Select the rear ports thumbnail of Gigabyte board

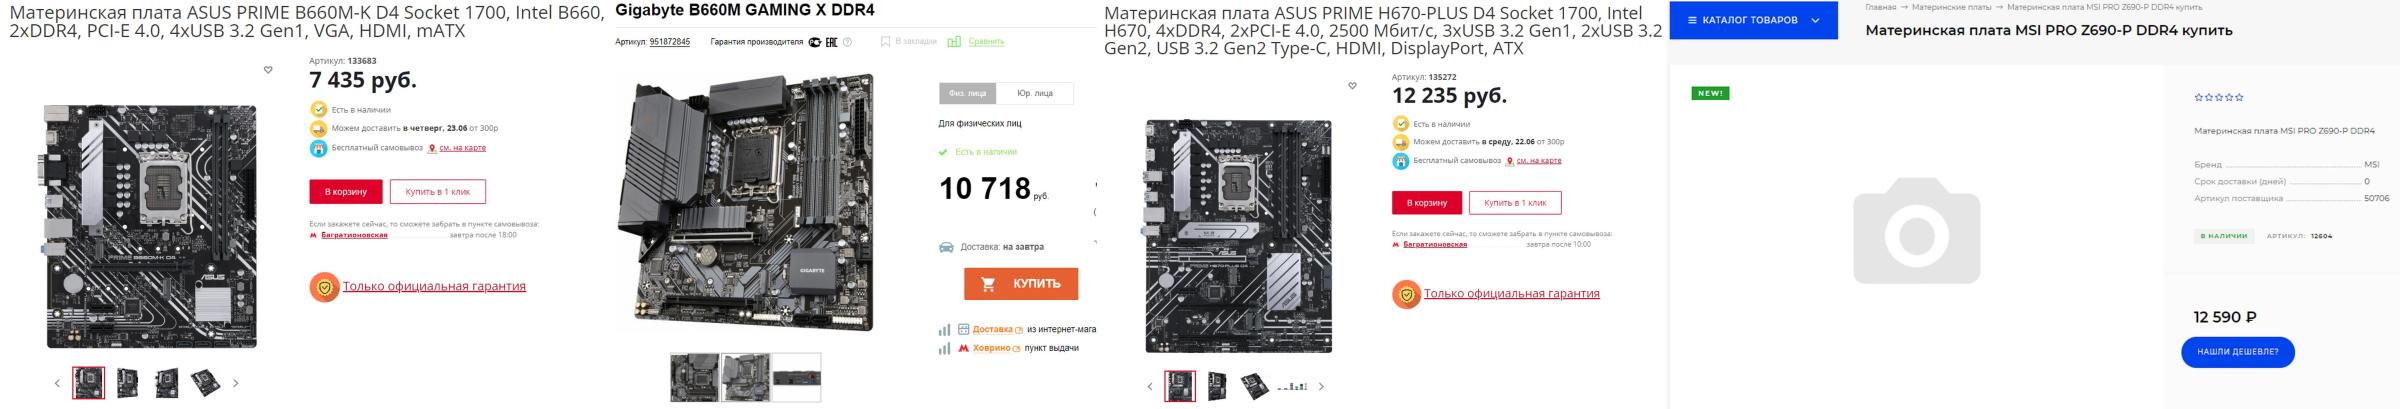[796, 377]
